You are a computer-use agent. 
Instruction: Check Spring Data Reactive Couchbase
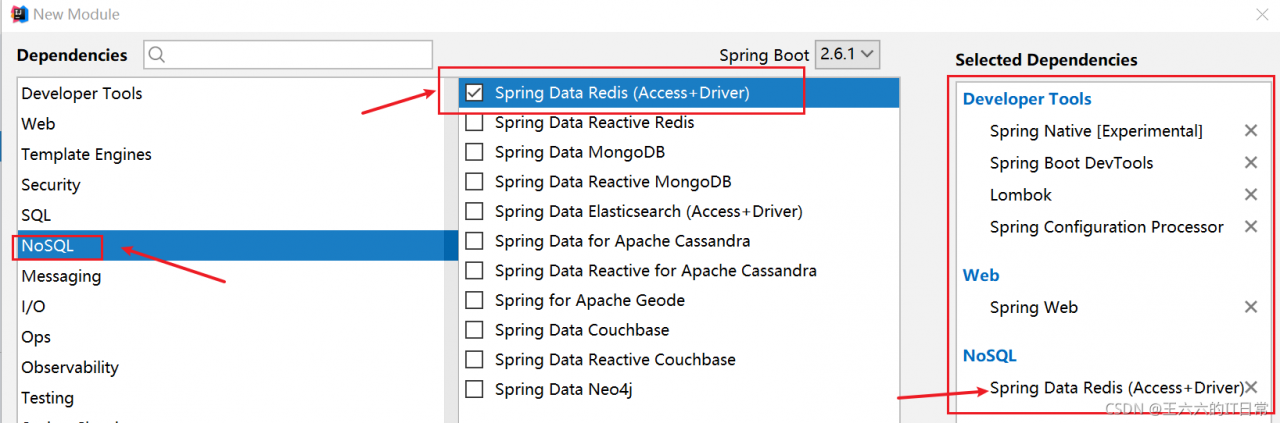click(475, 360)
